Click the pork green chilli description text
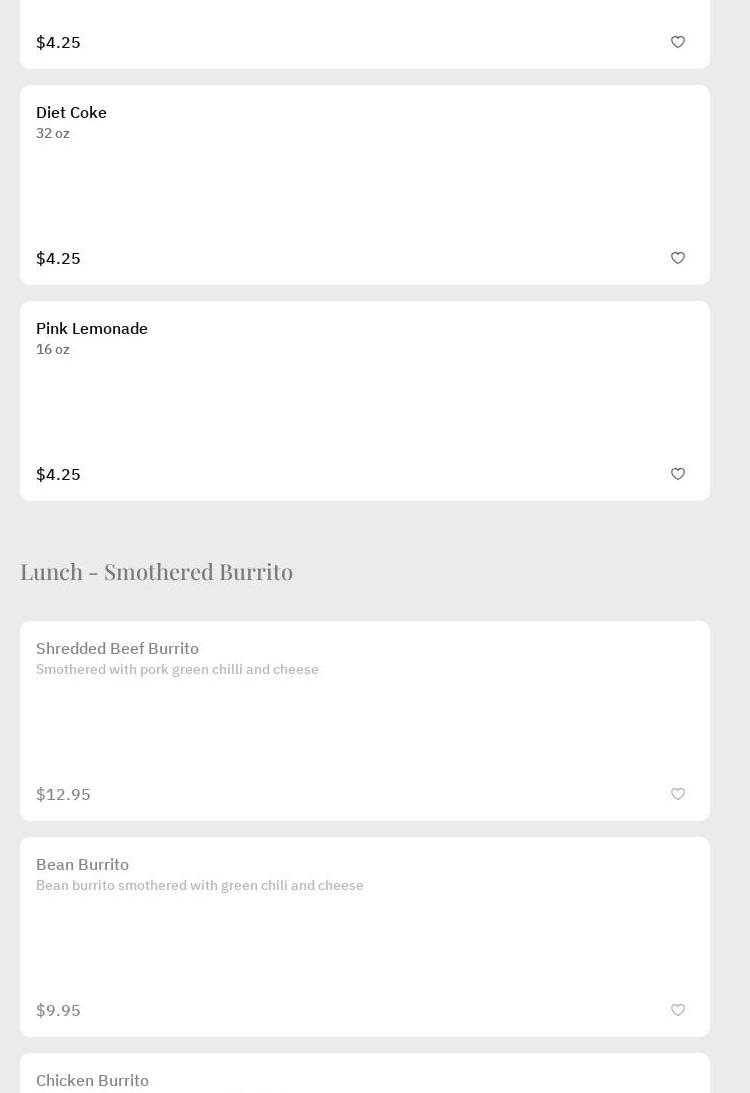 pyautogui.click(x=177, y=670)
